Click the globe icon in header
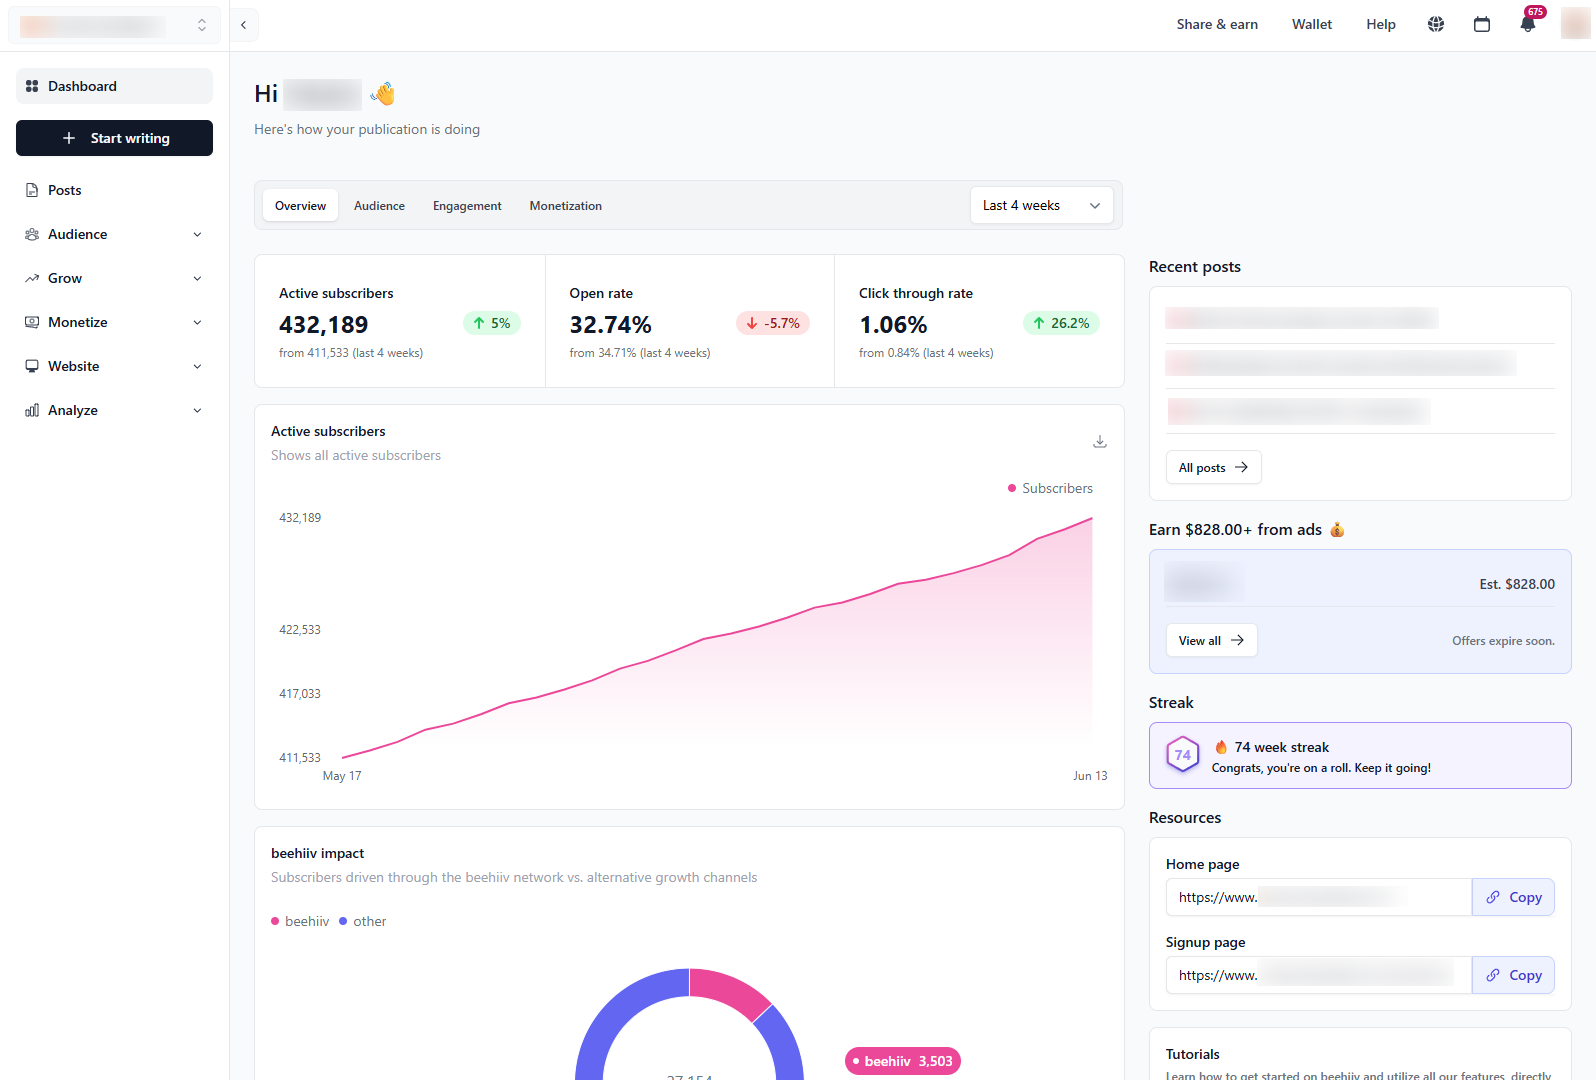This screenshot has width=1596, height=1080. tap(1436, 24)
